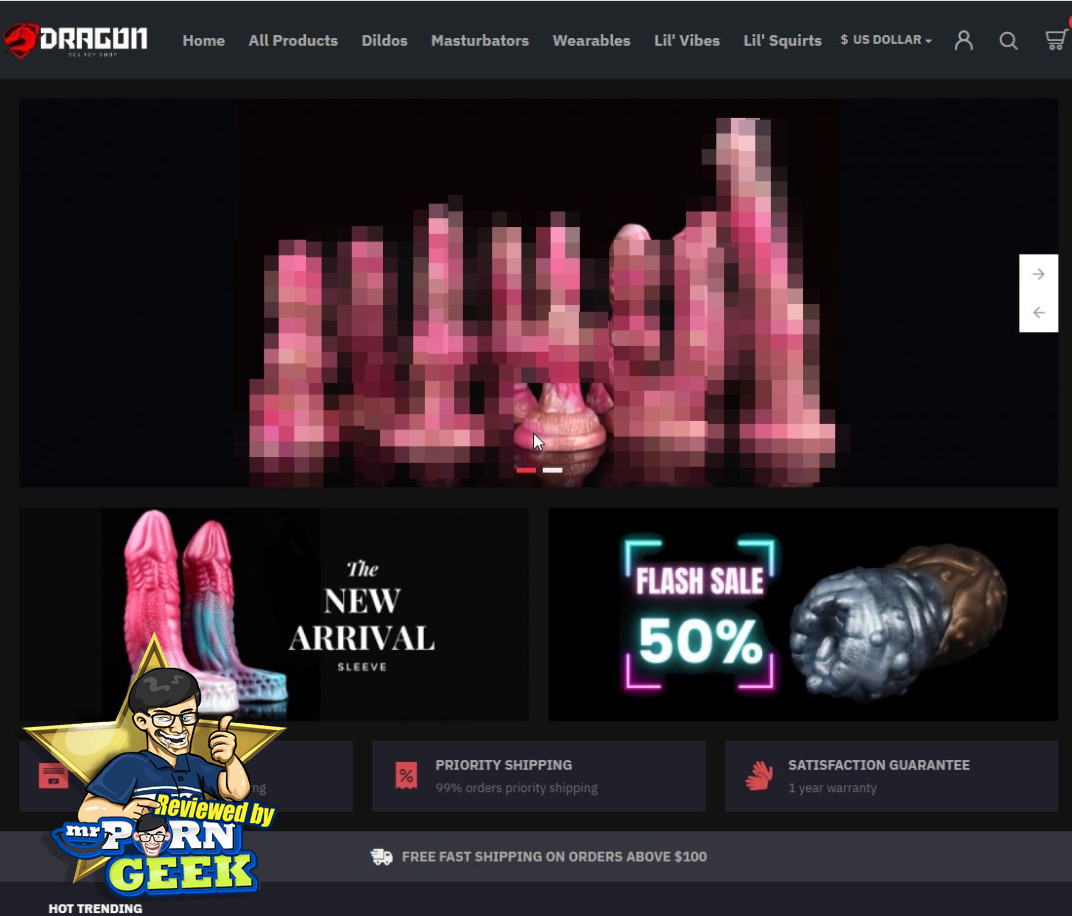Click '99% orders priority shipping' text
1072x916 pixels.
point(517,787)
